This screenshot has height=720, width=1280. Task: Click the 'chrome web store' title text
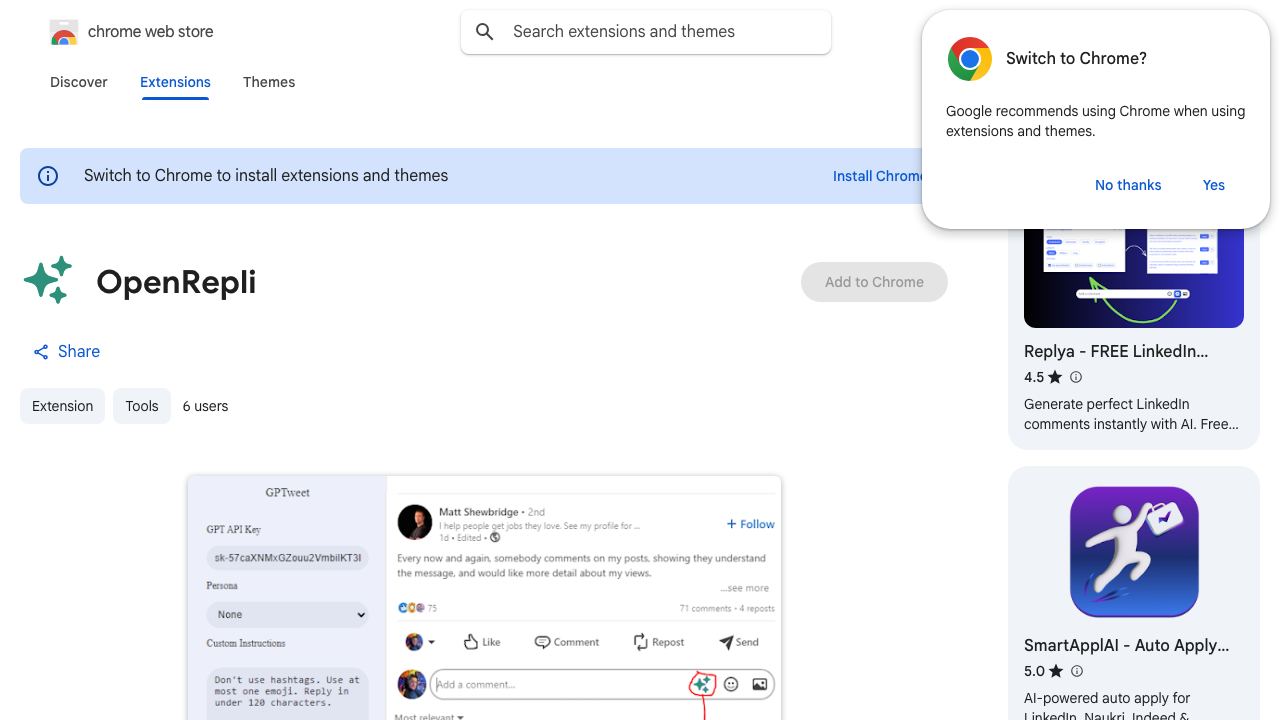click(x=151, y=32)
